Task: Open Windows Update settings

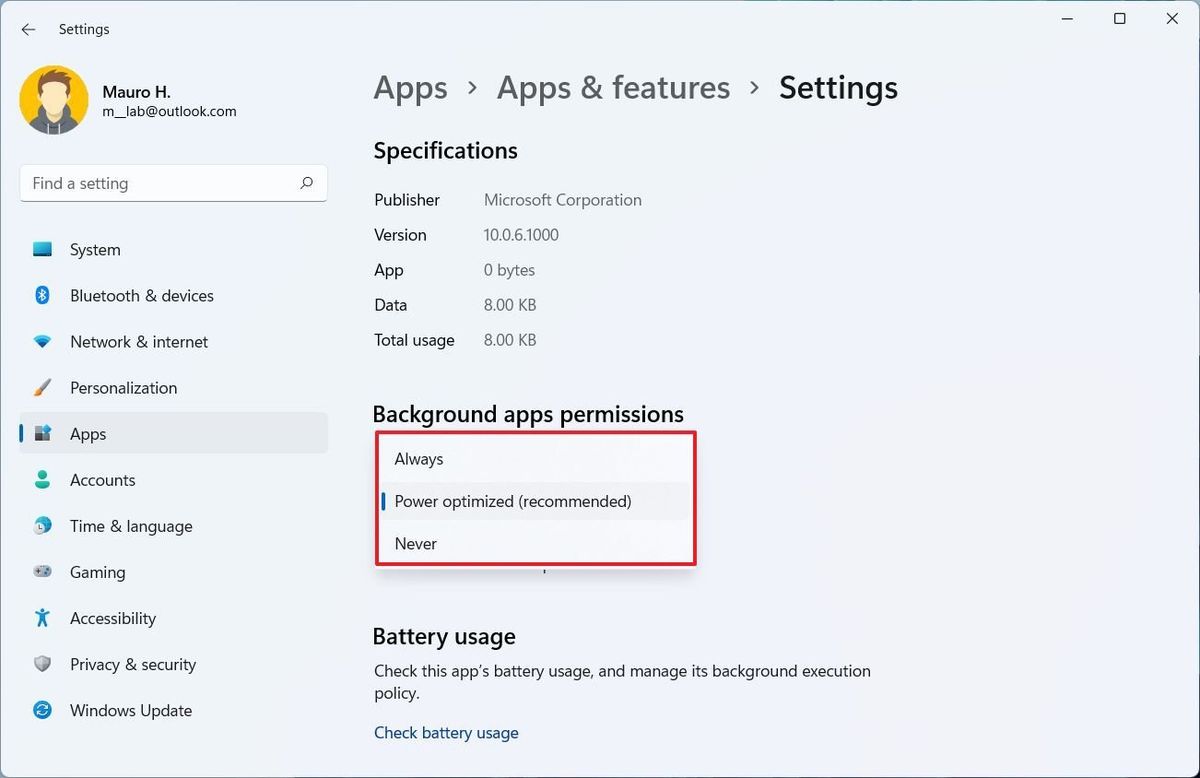Action: (42, 710)
